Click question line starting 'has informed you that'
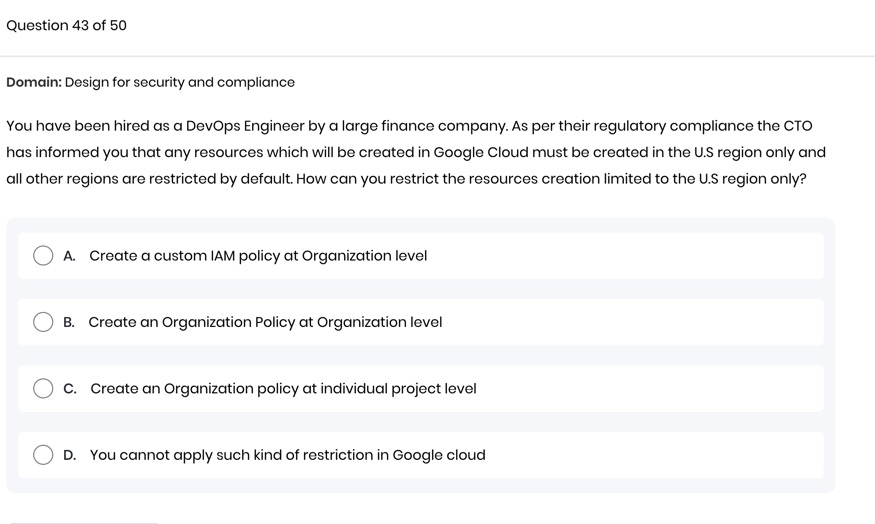Screen dimensions: 875x524 coord(415,152)
